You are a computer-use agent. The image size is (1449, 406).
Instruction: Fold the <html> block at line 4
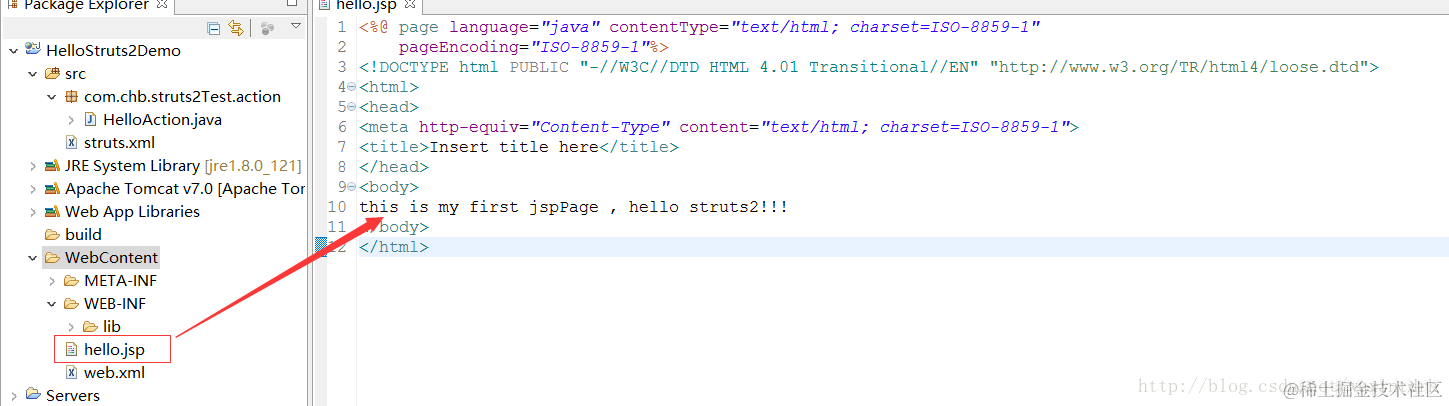[x=350, y=87]
